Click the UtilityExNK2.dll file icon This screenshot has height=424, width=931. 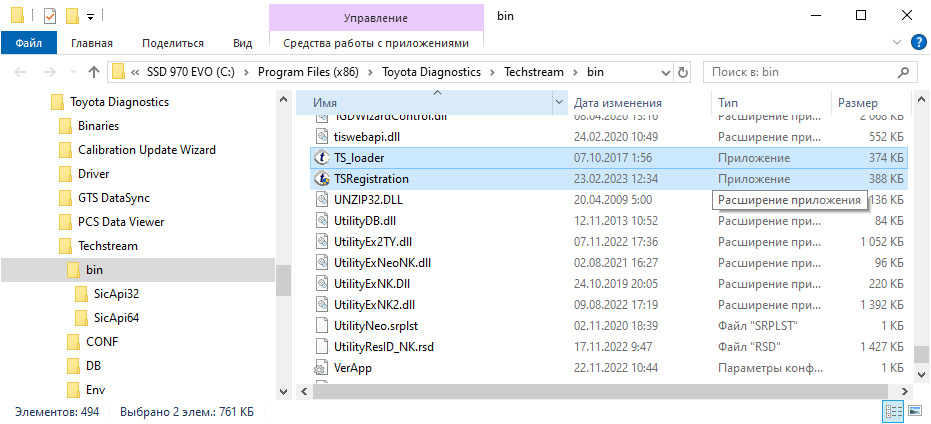pos(321,305)
